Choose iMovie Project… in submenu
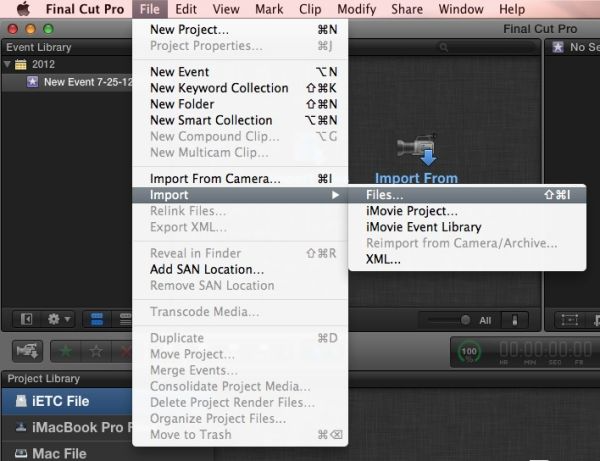The height and width of the screenshot is (461, 600). (x=467, y=211)
